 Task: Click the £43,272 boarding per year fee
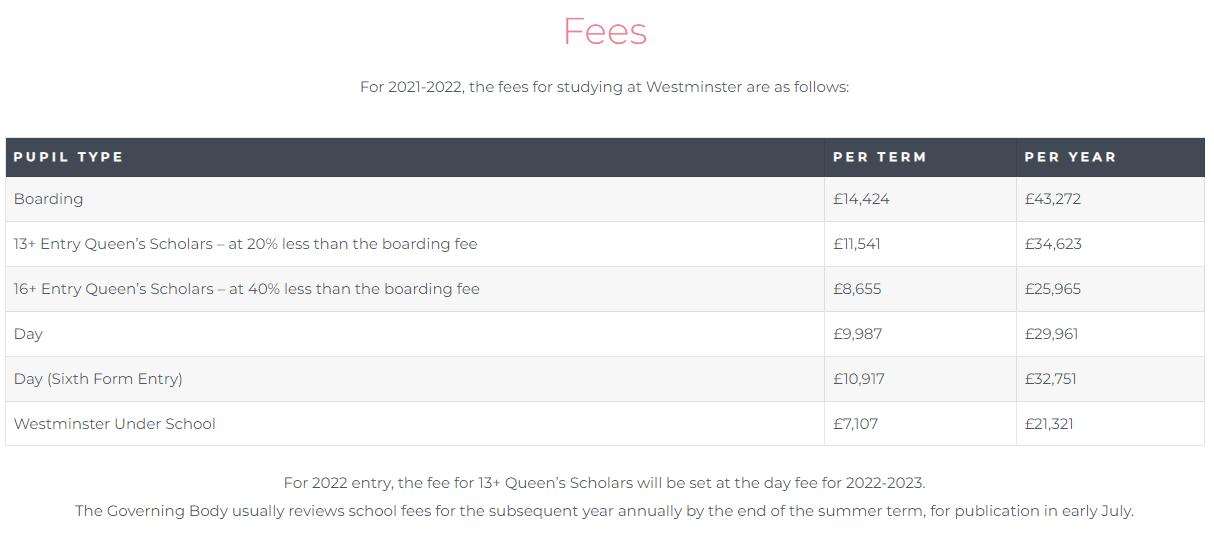click(x=1053, y=199)
